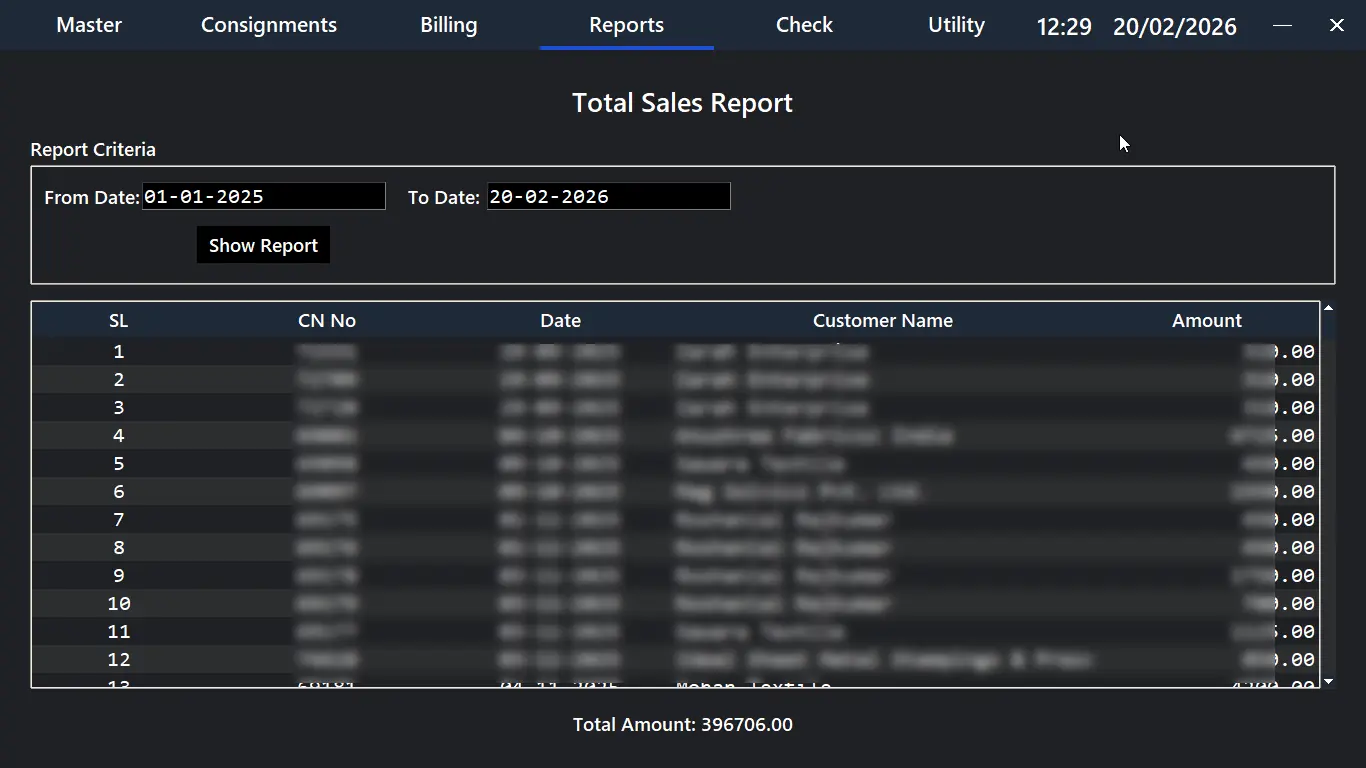Click the scrollbar down arrow
This screenshot has width=1366, height=768.
point(1328,681)
